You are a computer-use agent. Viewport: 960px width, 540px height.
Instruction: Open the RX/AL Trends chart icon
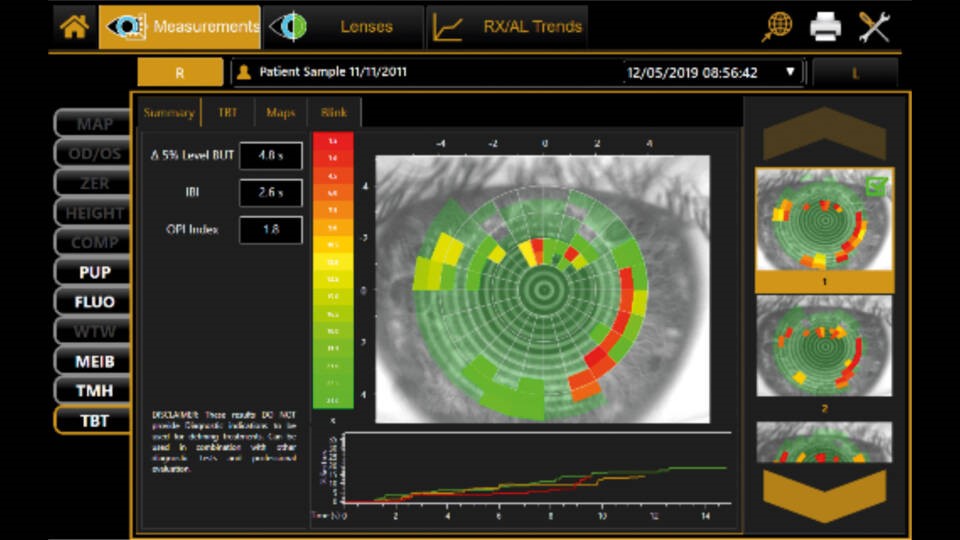447,27
